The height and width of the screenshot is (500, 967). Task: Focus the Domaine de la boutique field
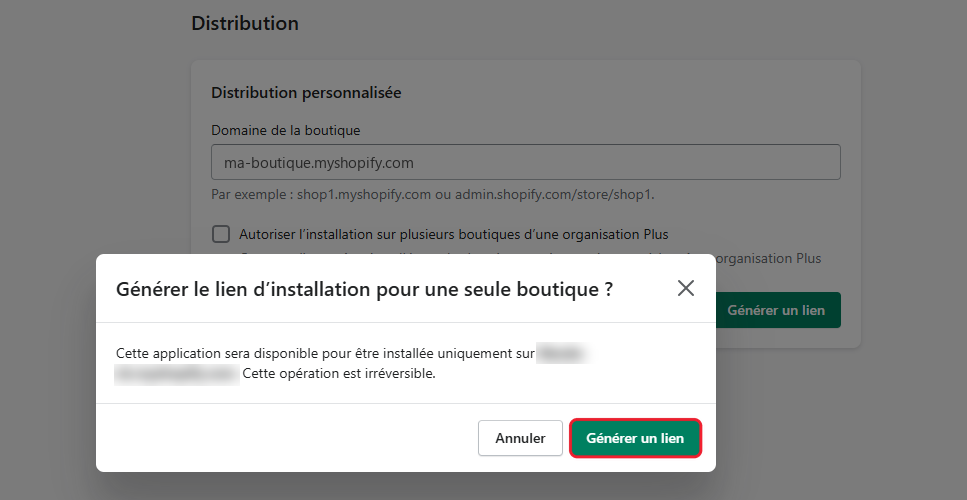[x=525, y=162]
